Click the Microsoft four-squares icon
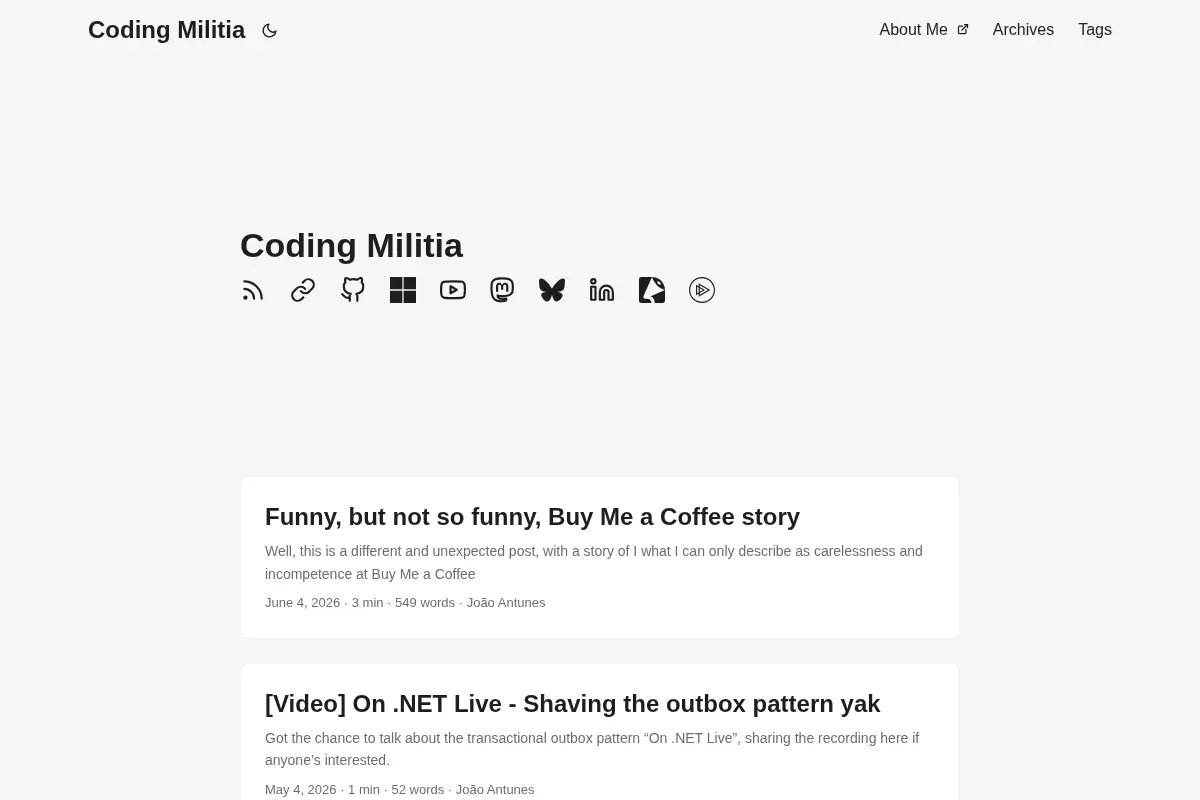Image resolution: width=1200 pixels, height=800 pixels. click(x=403, y=290)
